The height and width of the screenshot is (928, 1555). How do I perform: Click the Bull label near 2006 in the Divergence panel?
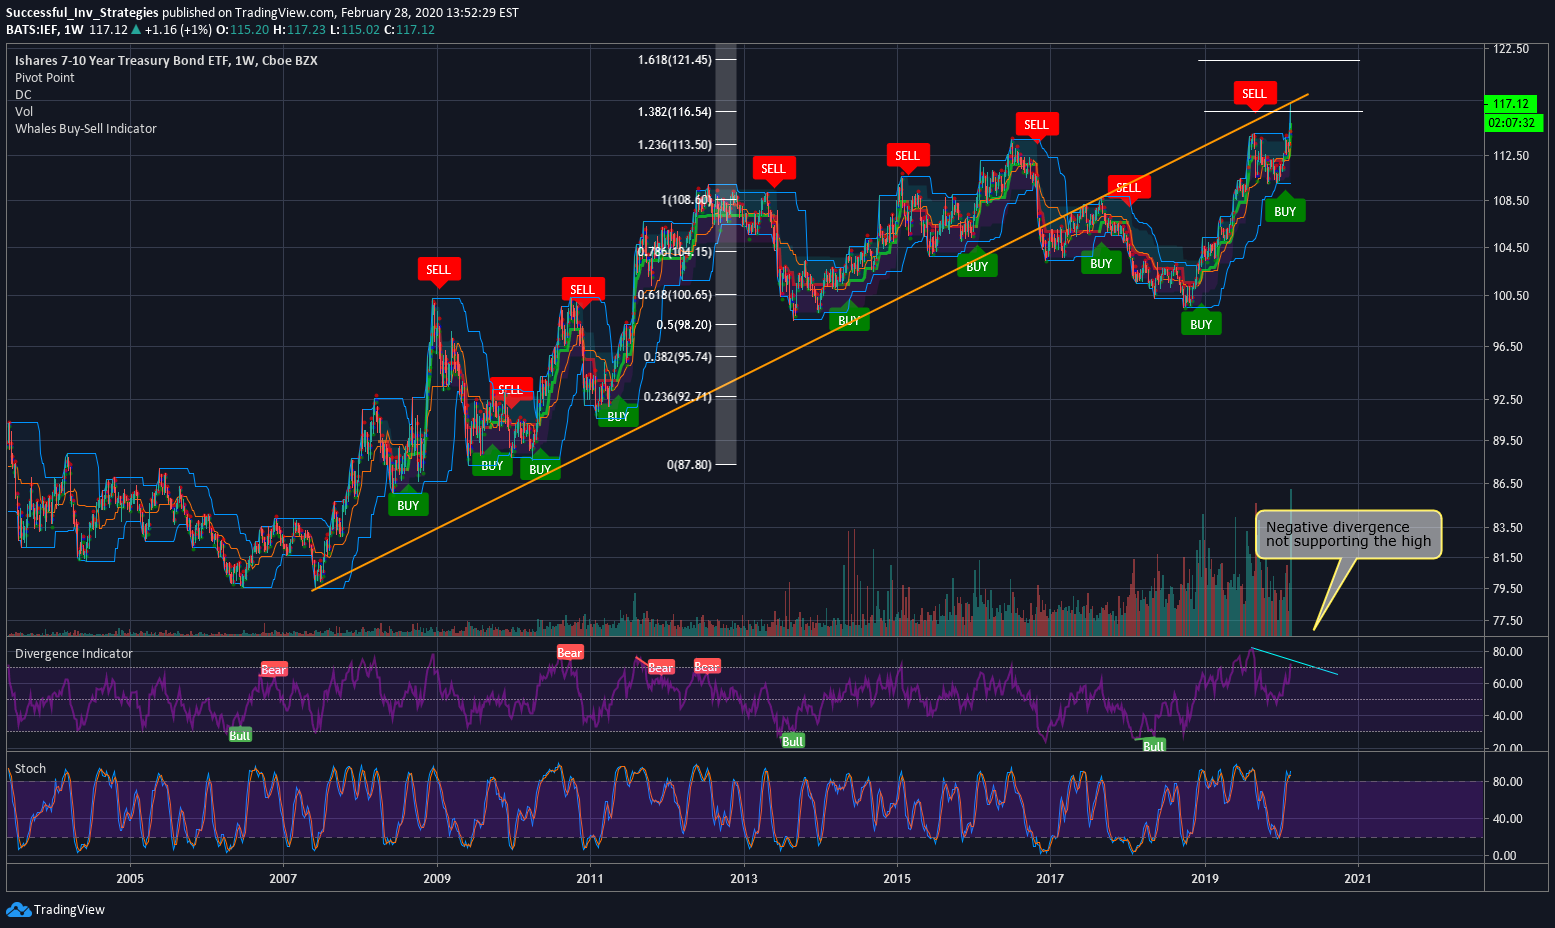(x=240, y=735)
